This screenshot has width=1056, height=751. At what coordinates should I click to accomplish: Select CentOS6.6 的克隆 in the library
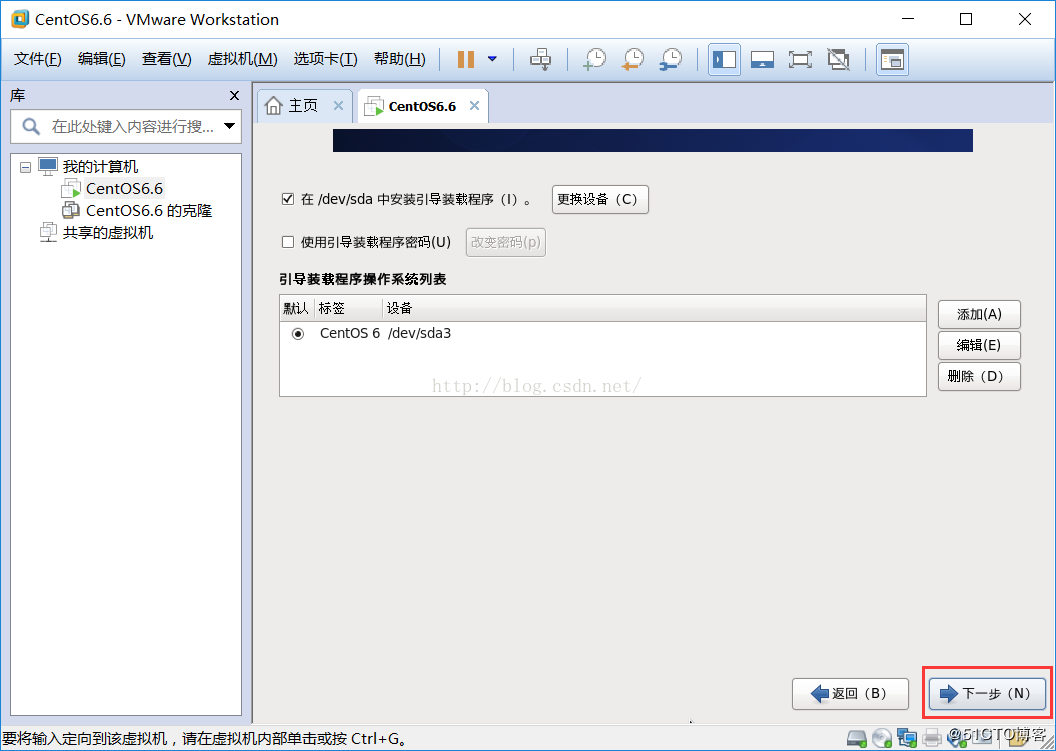149,211
